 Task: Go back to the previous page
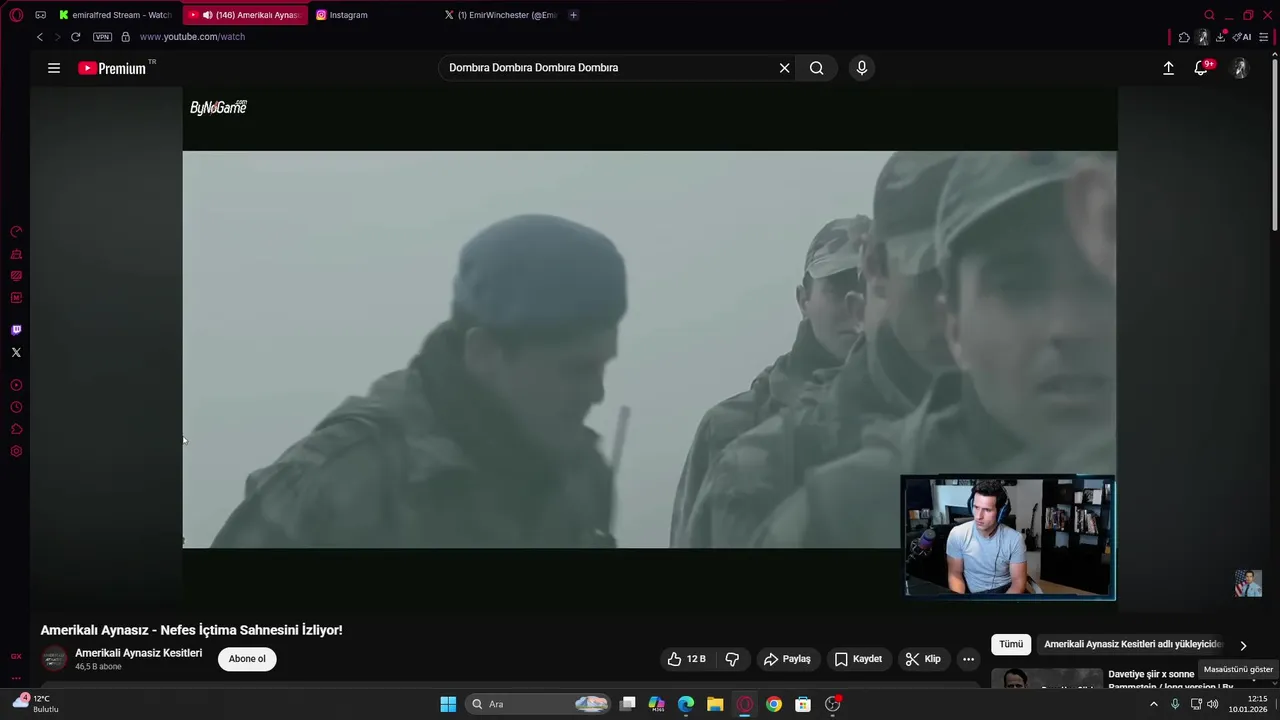tap(40, 37)
